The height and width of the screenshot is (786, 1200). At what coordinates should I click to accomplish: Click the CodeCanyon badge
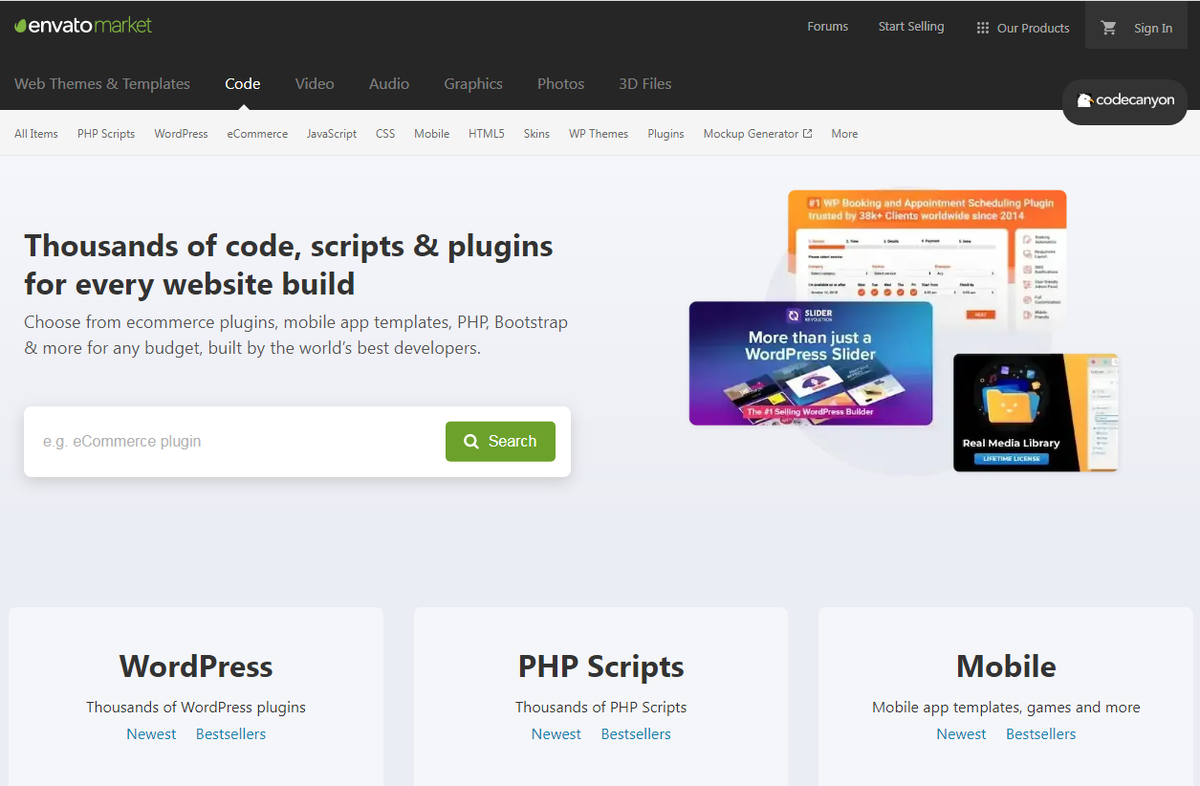click(1125, 101)
